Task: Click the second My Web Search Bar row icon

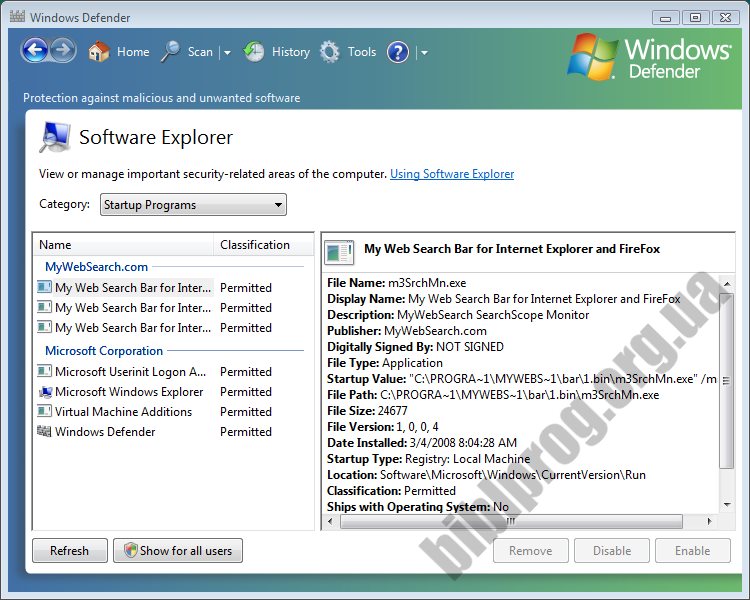Action: point(44,307)
